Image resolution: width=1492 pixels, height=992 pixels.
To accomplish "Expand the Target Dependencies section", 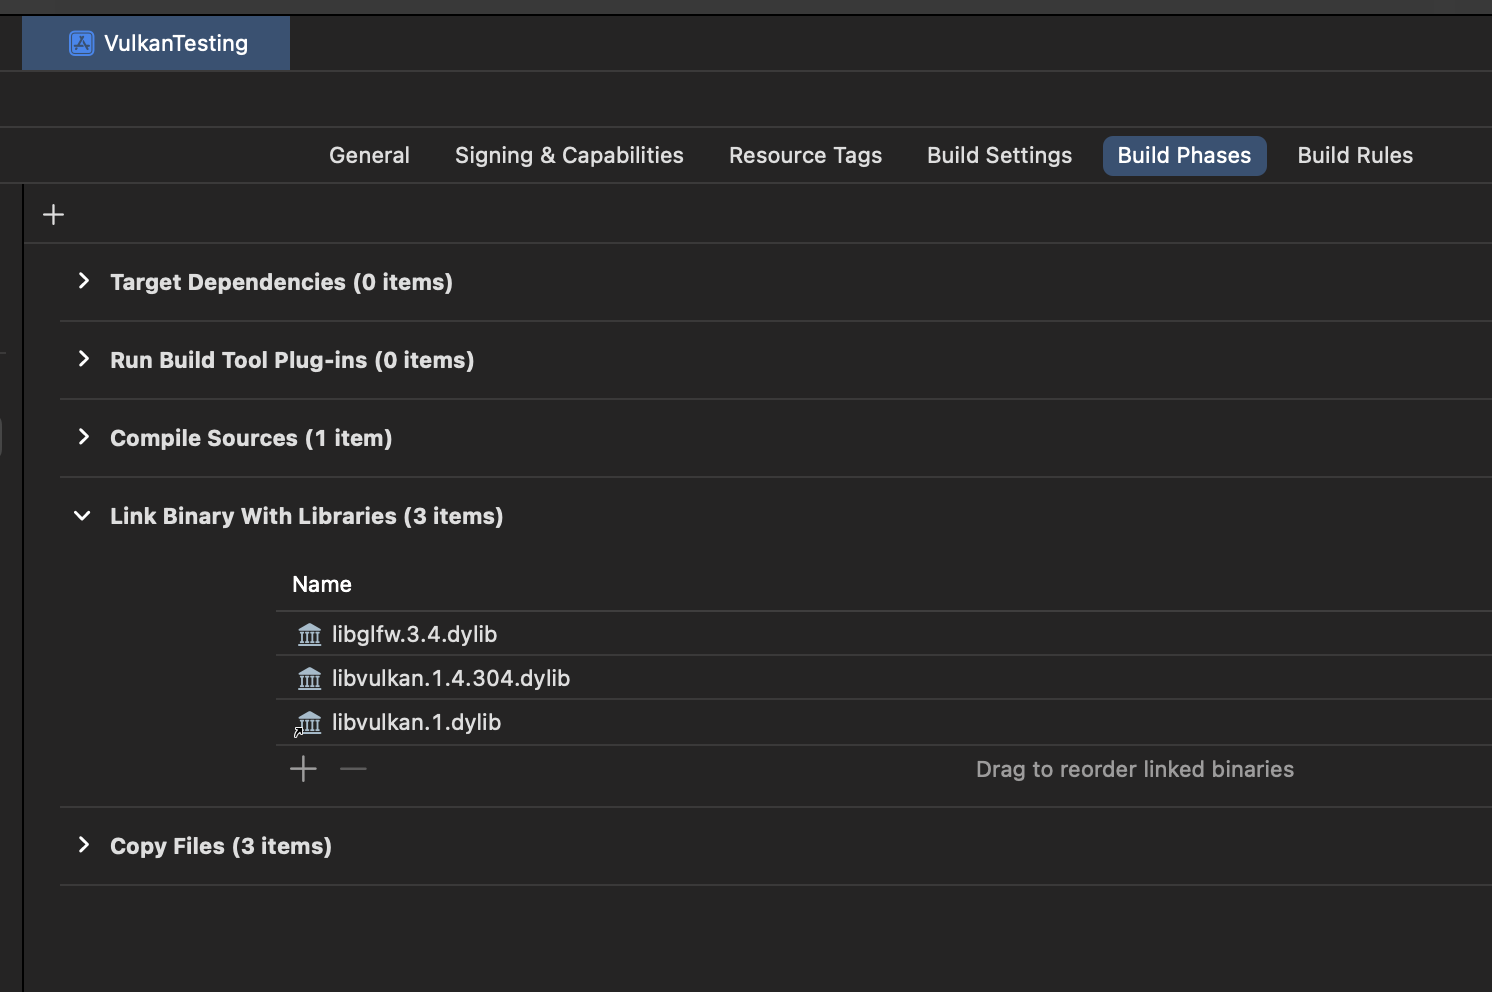I will (84, 282).
